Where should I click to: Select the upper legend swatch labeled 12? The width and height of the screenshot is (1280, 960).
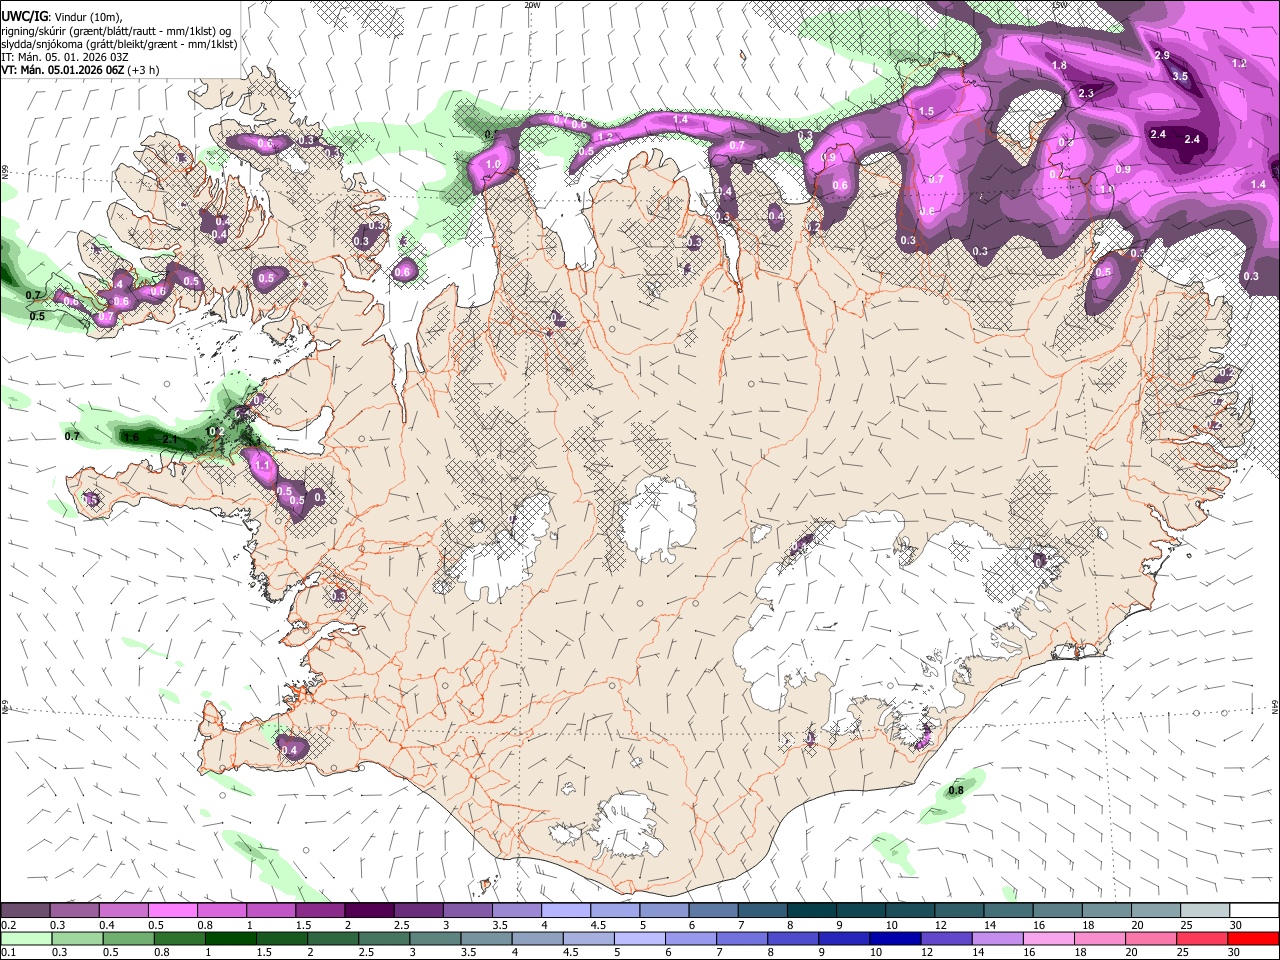tap(958, 910)
